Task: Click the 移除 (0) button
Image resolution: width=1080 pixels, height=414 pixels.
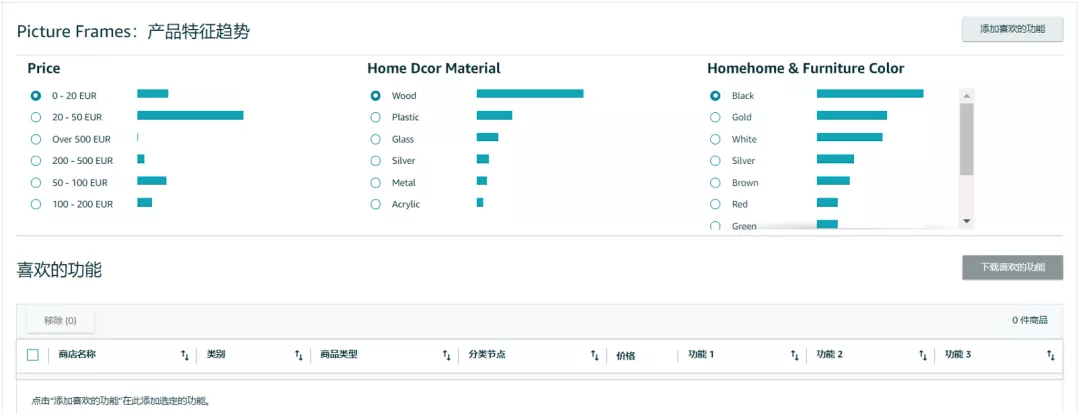Action: tap(60, 320)
